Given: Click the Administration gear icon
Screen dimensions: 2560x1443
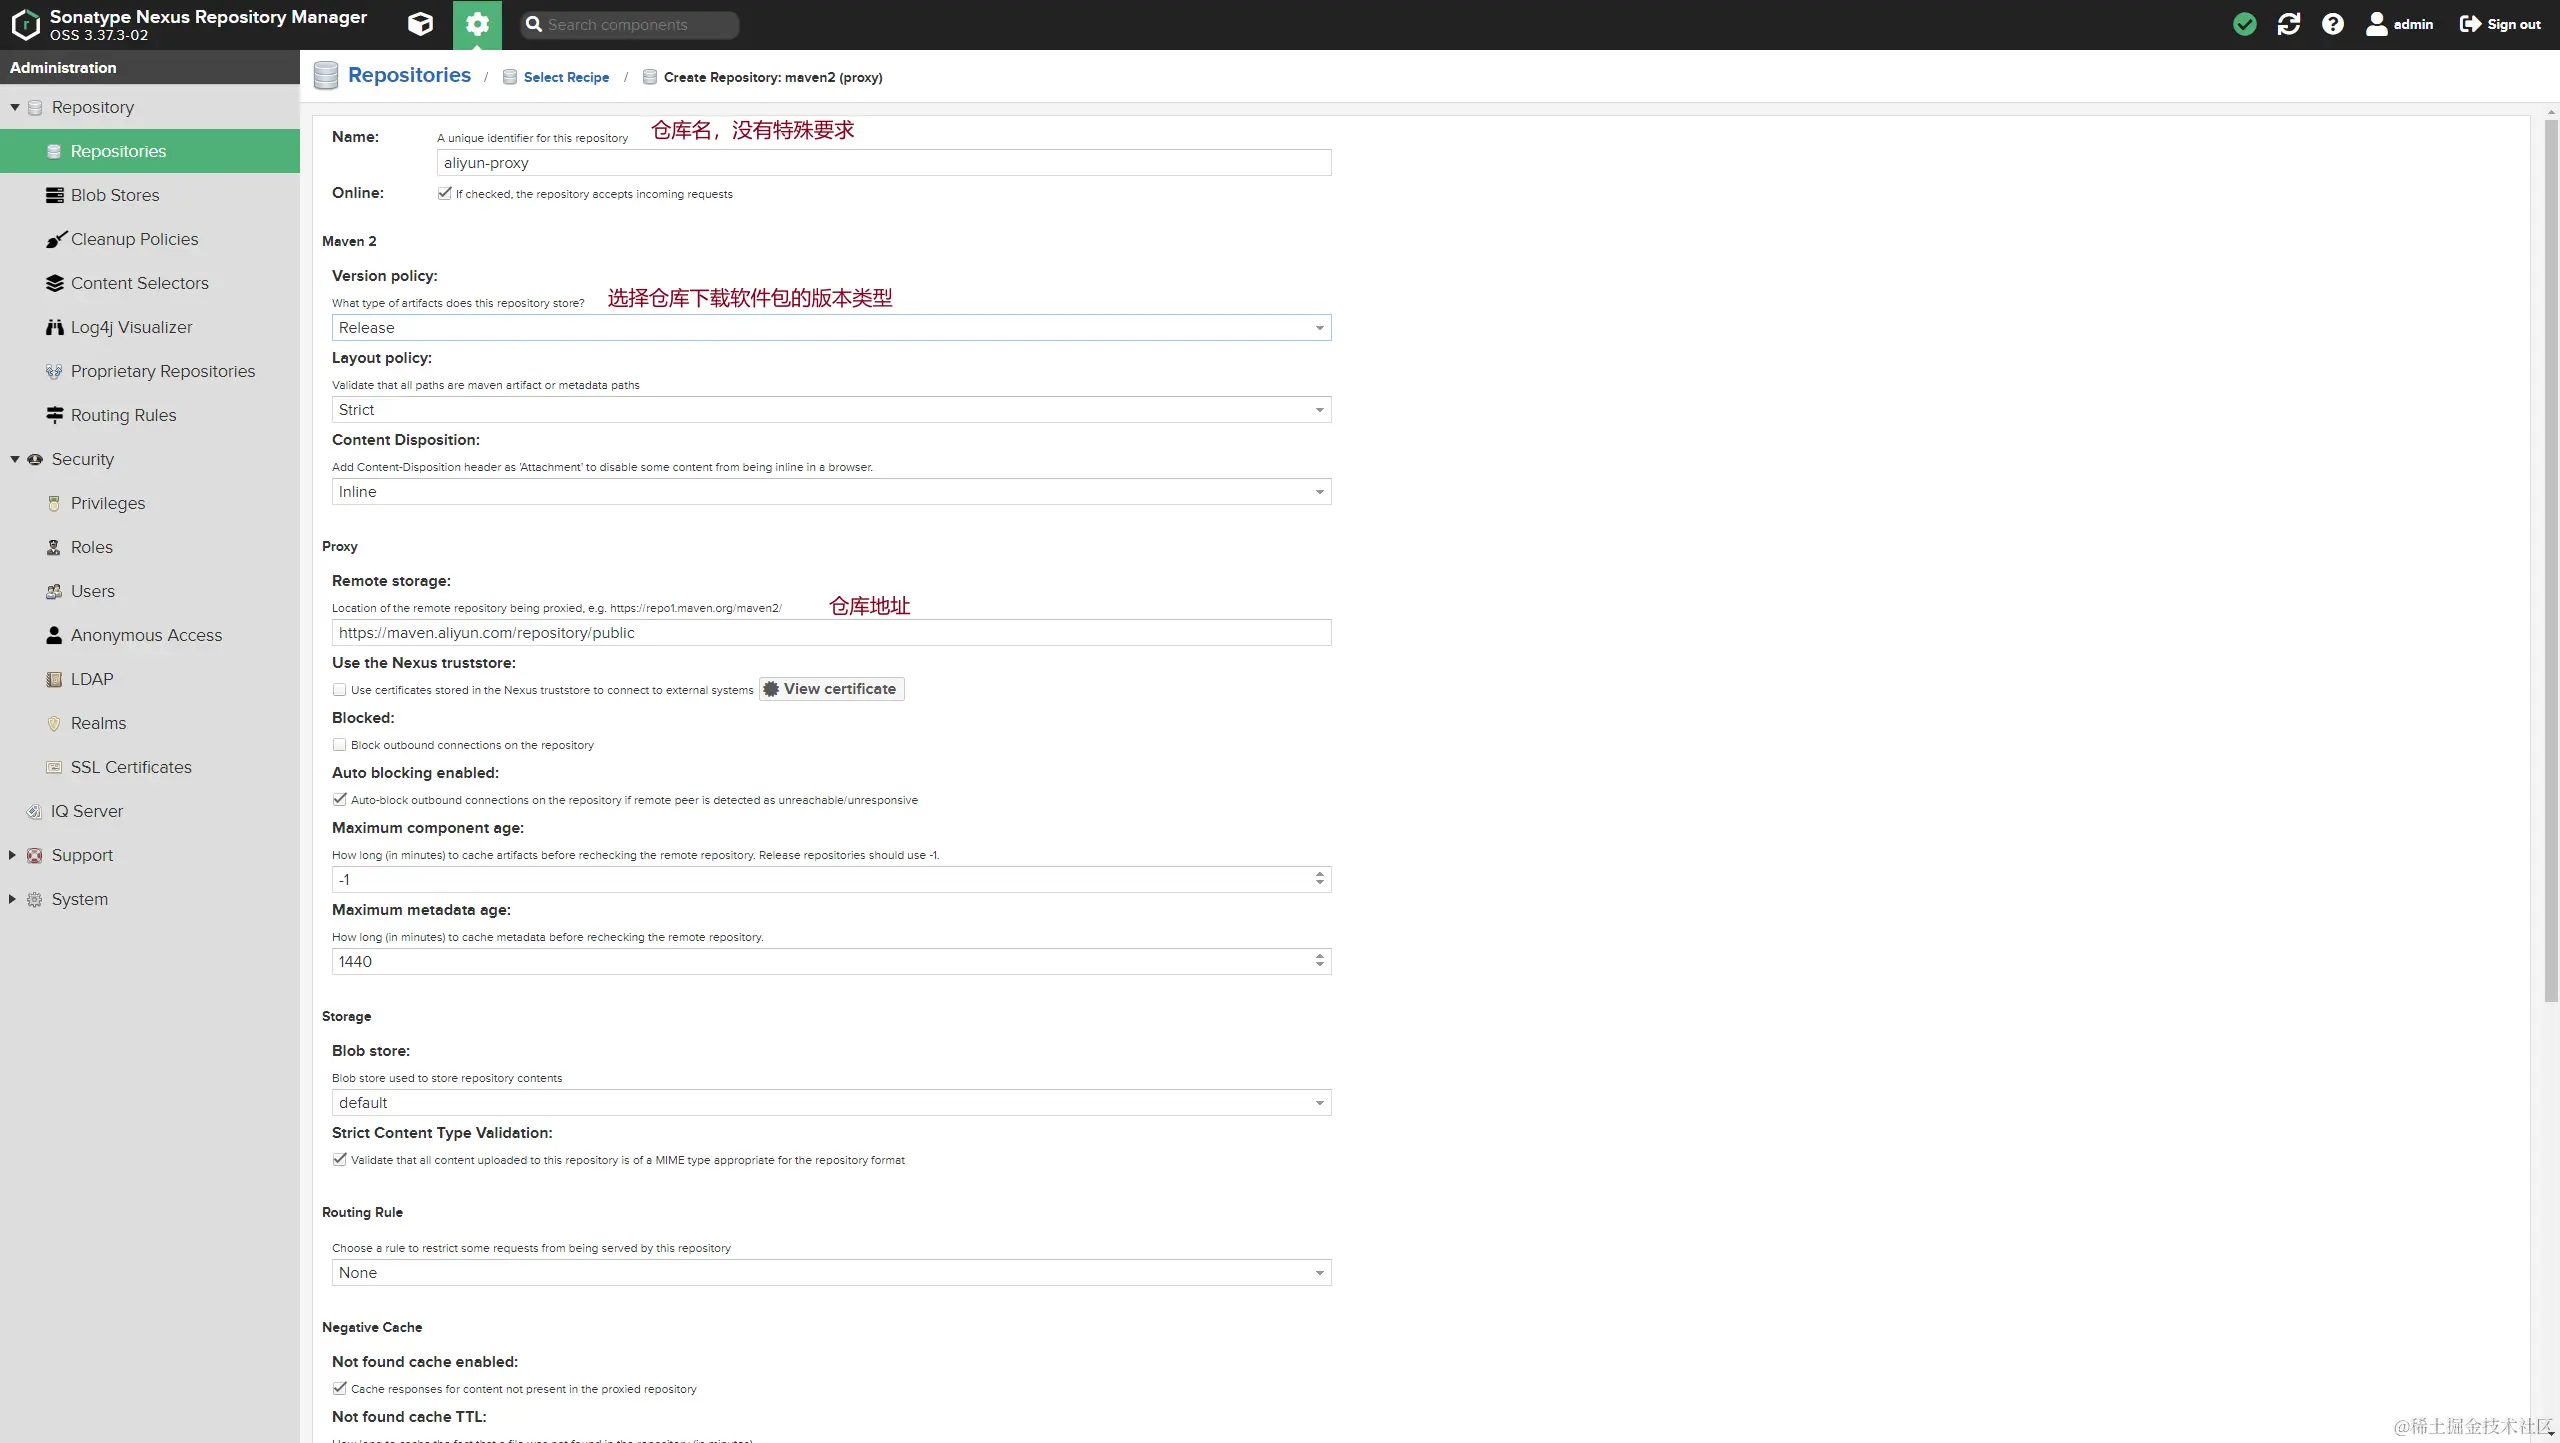Looking at the screenshot, I should 477,24.
